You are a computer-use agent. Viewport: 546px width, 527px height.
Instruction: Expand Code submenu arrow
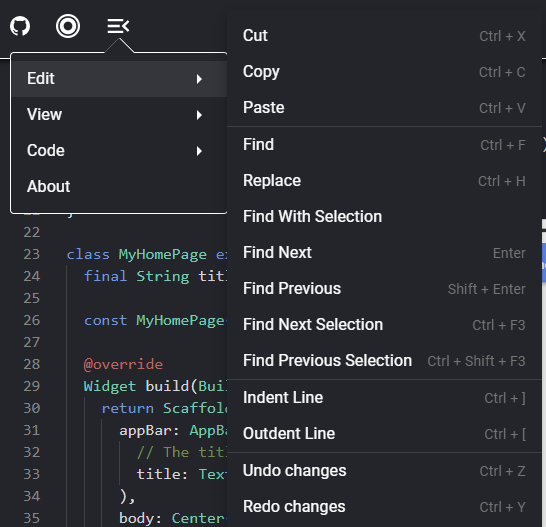coord(199,151)
